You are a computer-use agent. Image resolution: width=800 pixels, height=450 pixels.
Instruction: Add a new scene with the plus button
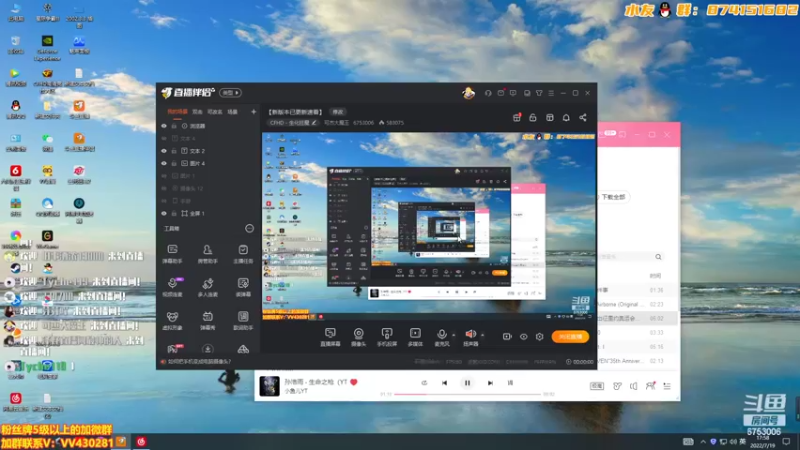click(x=253, y=112)
